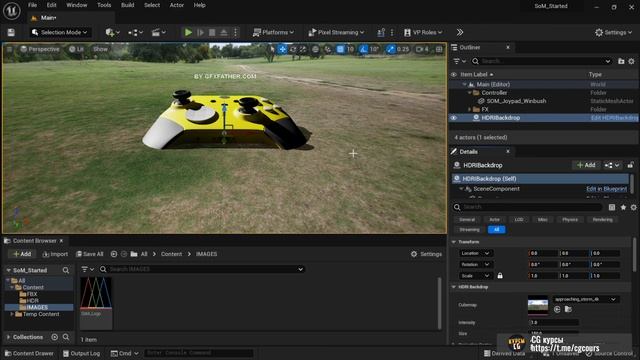This screenshot has width=640, height=360.
Task: Expand the FX folder in Outliner
Action: (x=469, y=109)
